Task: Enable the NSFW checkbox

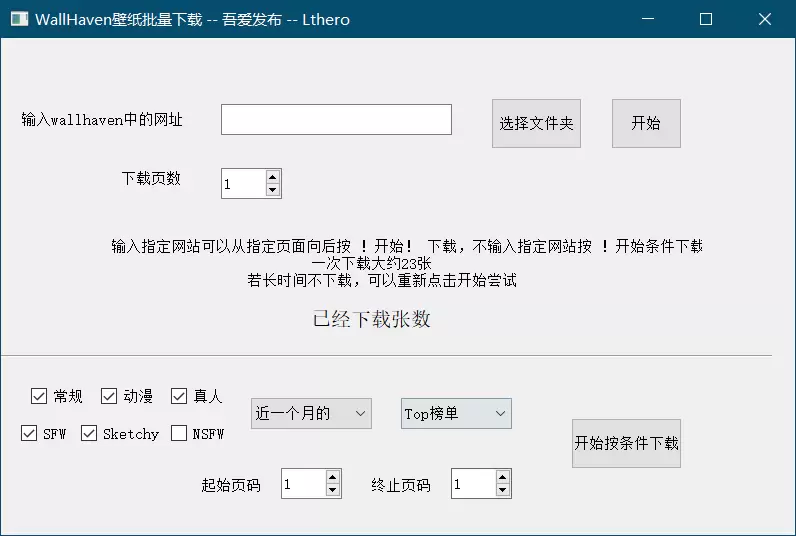Action: pyautogui.click(x=179, y=433)
